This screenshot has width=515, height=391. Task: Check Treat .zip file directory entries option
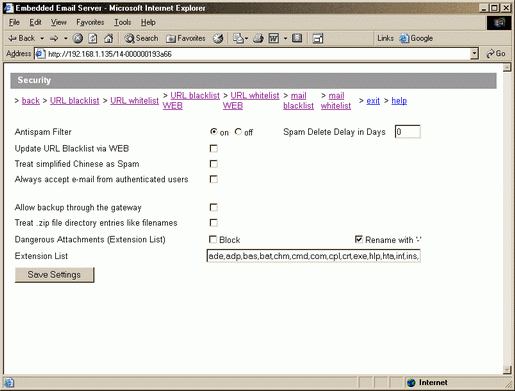214,223
